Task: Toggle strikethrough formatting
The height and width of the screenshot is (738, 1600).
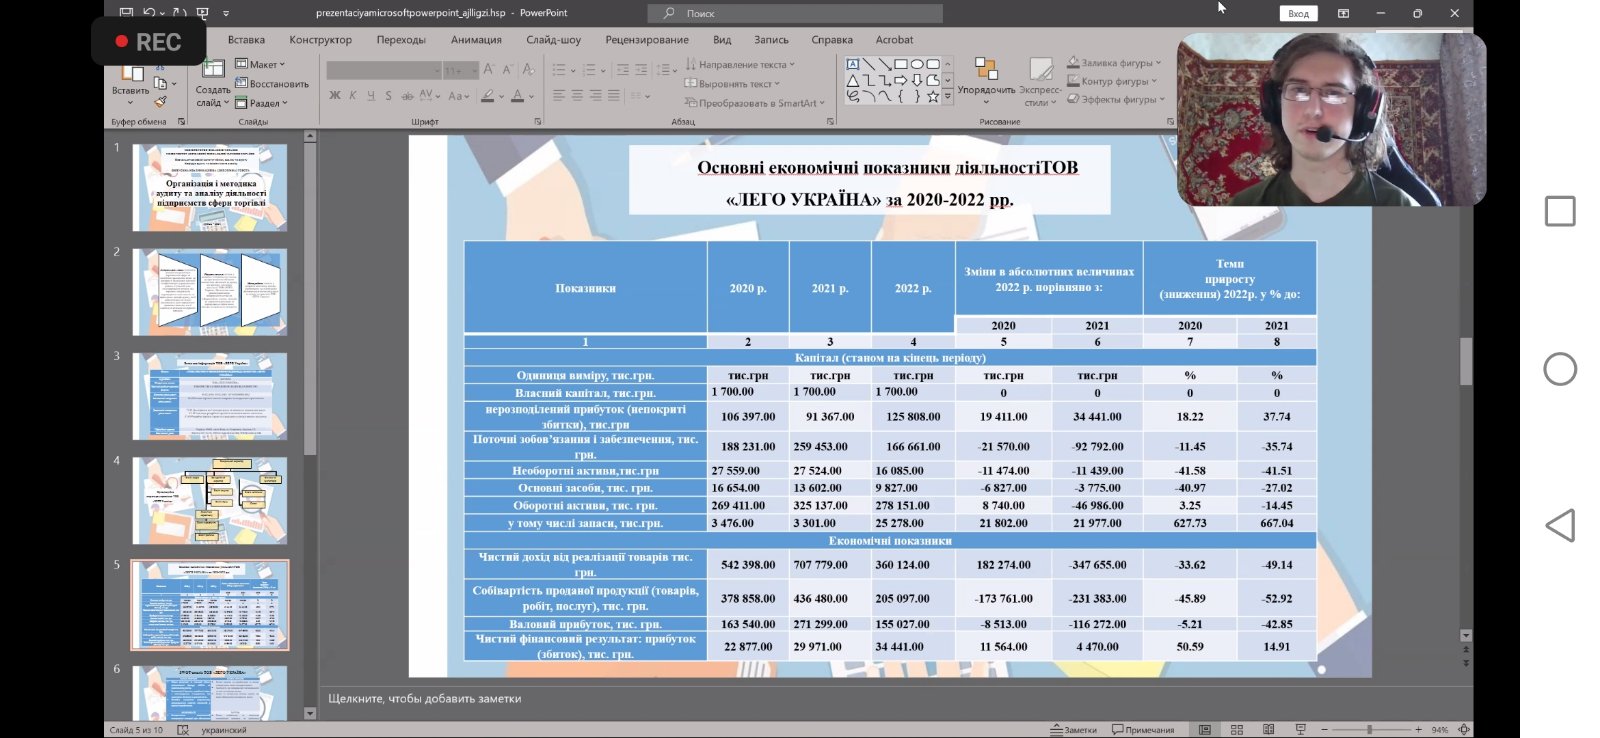Action: (x=407, y=96)
